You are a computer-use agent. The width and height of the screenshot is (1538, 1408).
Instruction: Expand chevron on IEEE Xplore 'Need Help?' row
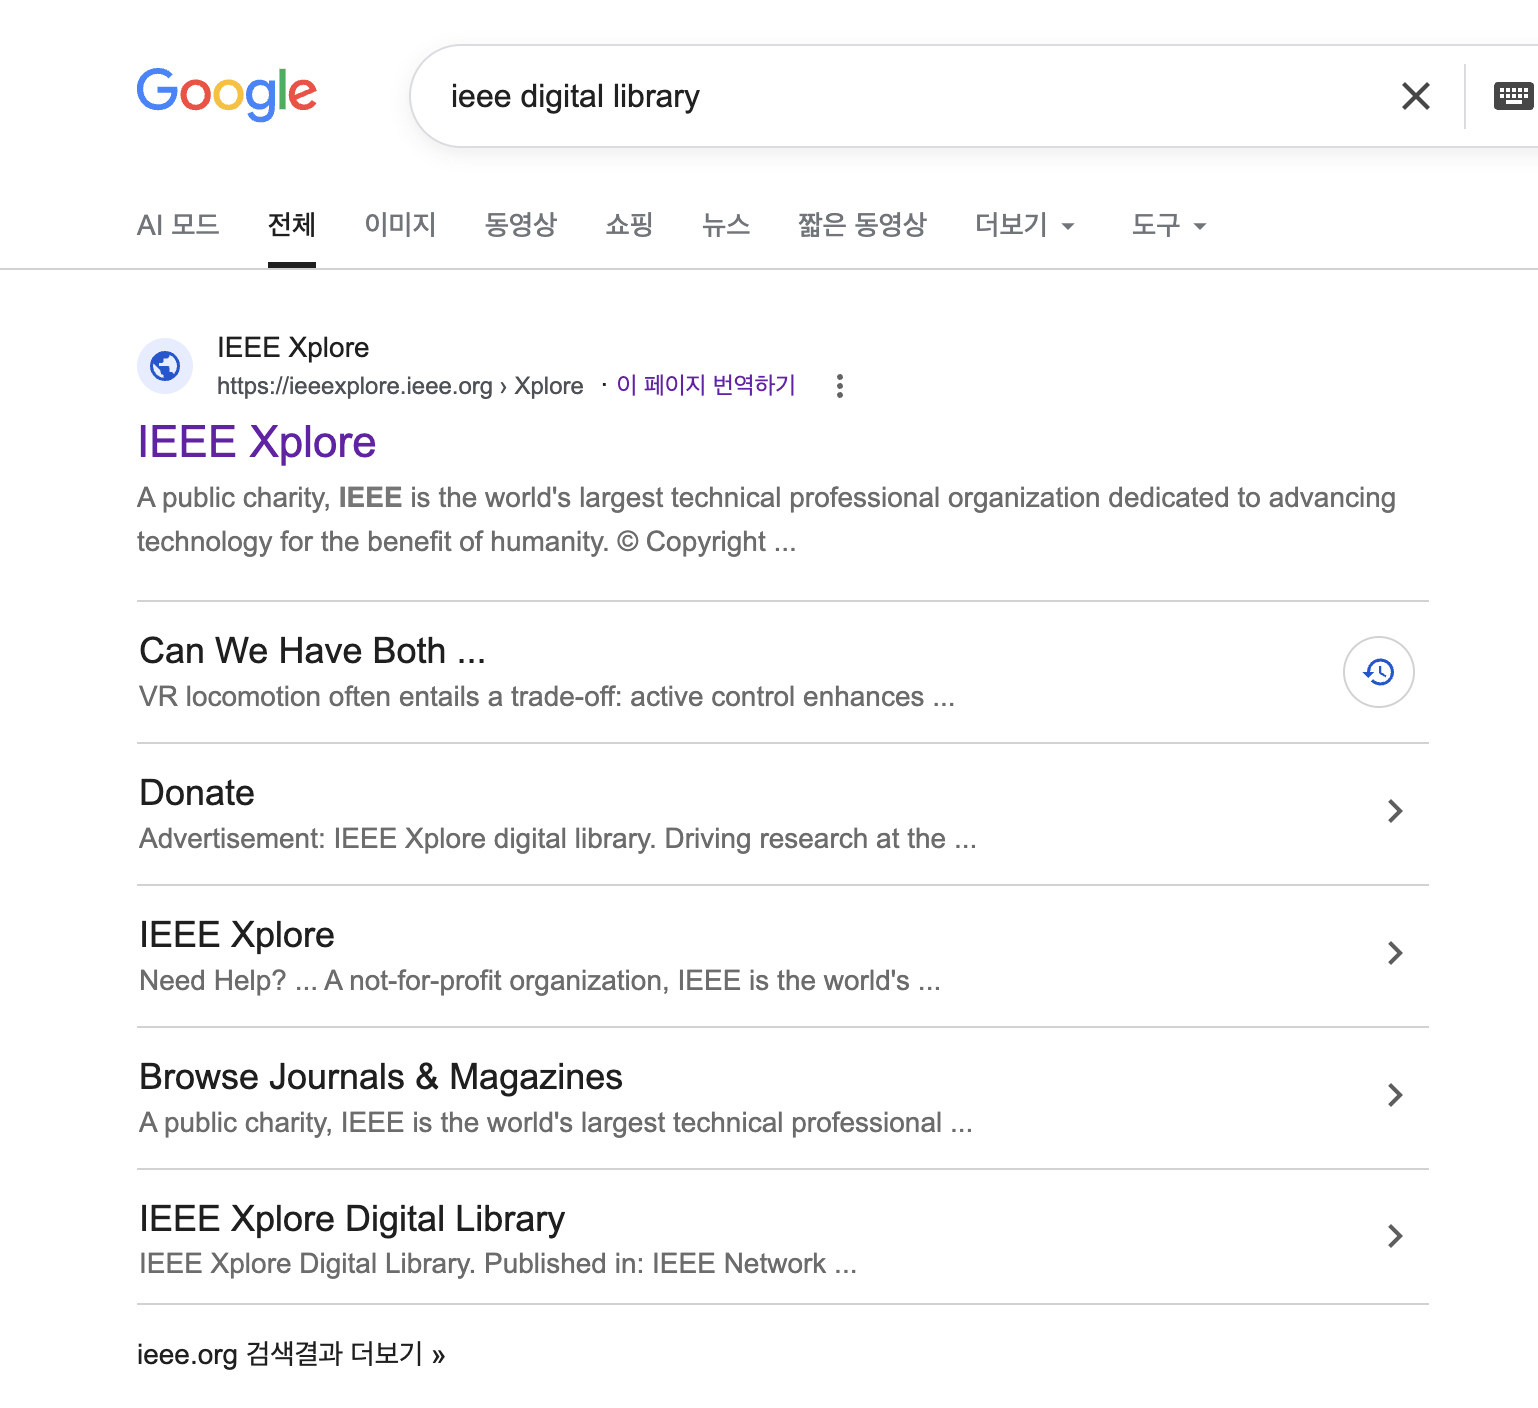coord(1395,953)
